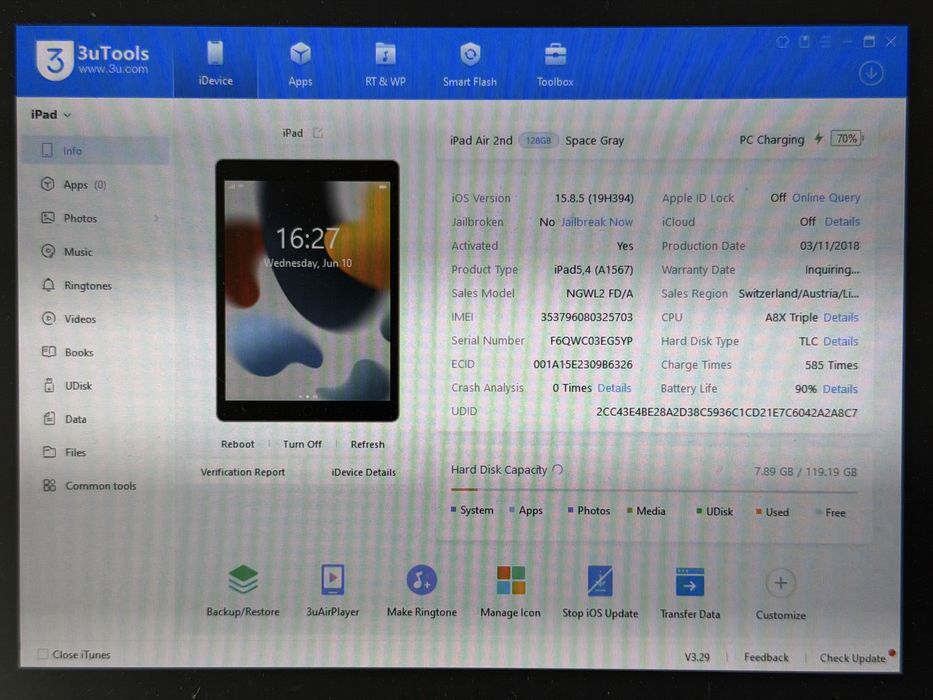Click the version label V3.29
This screenshot has height=700, width=933.
697,657
